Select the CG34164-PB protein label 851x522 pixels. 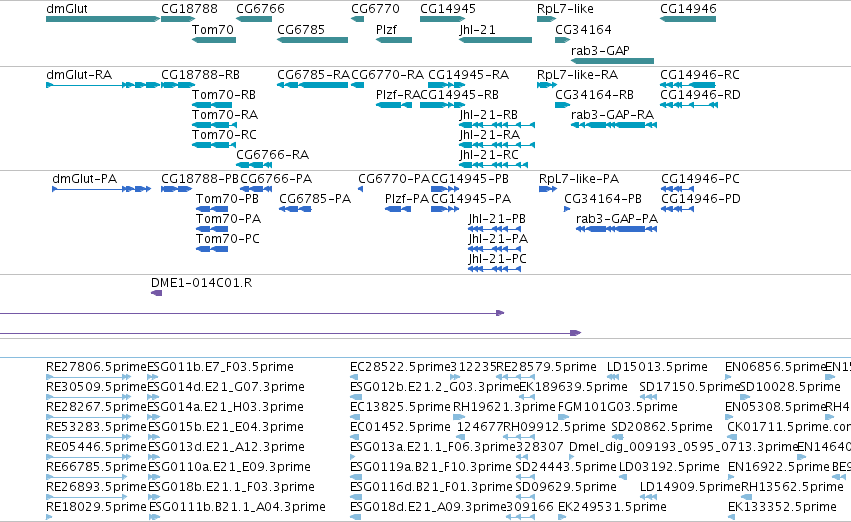tap(603, 199)
